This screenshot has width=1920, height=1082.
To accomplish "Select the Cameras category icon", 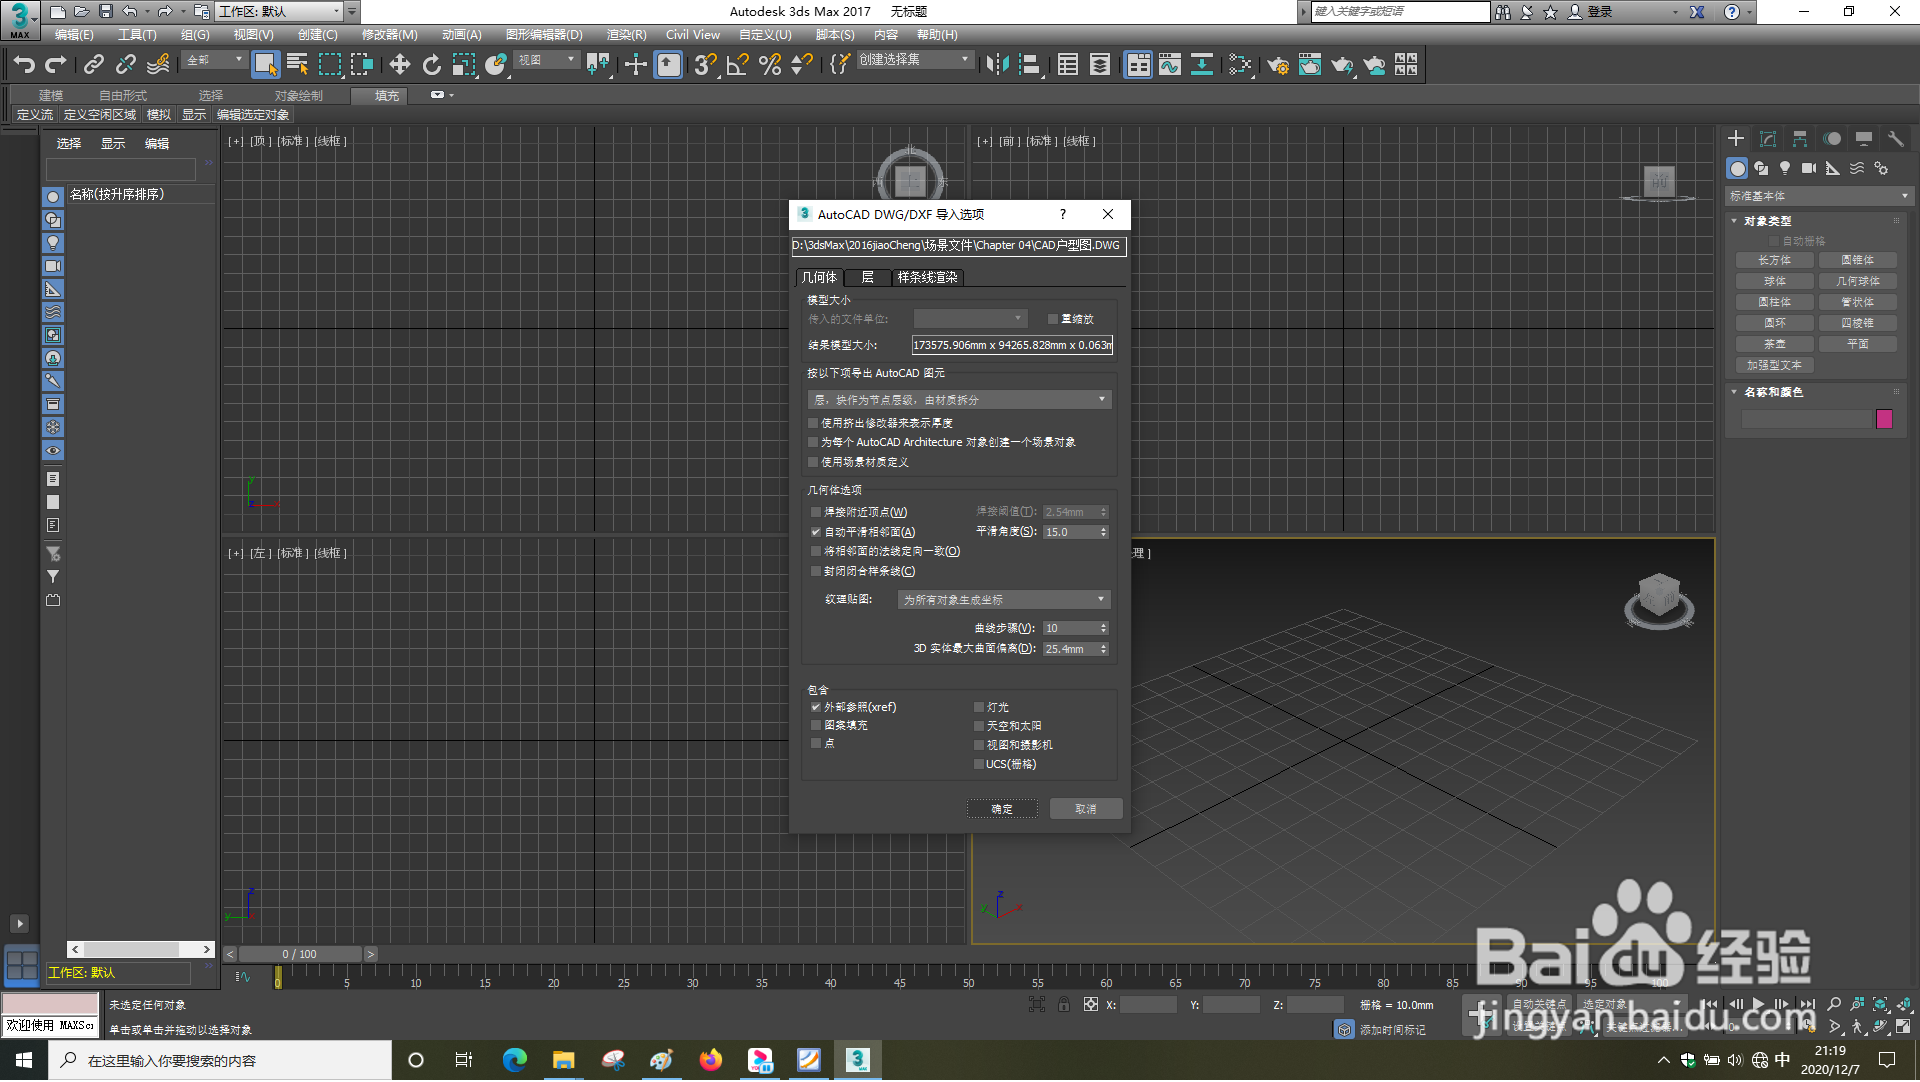I will click(1809, 168).
